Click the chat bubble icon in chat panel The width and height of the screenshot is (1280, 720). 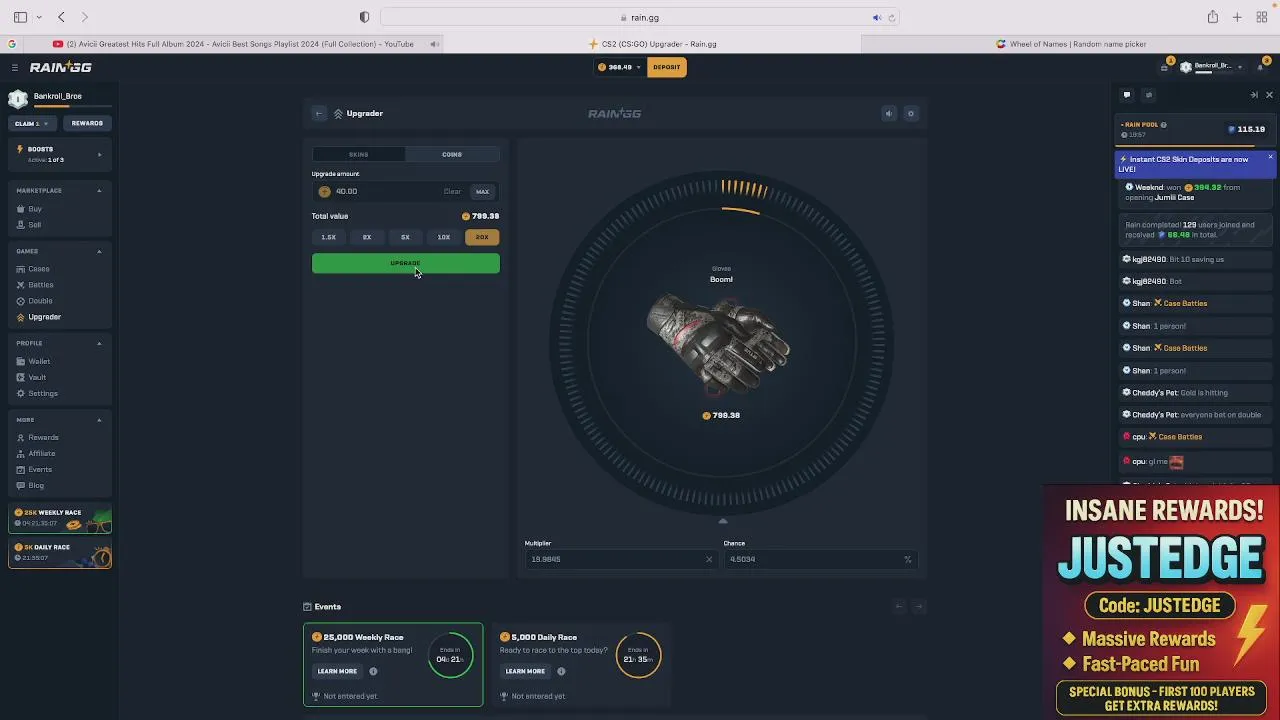point(1127,95)
